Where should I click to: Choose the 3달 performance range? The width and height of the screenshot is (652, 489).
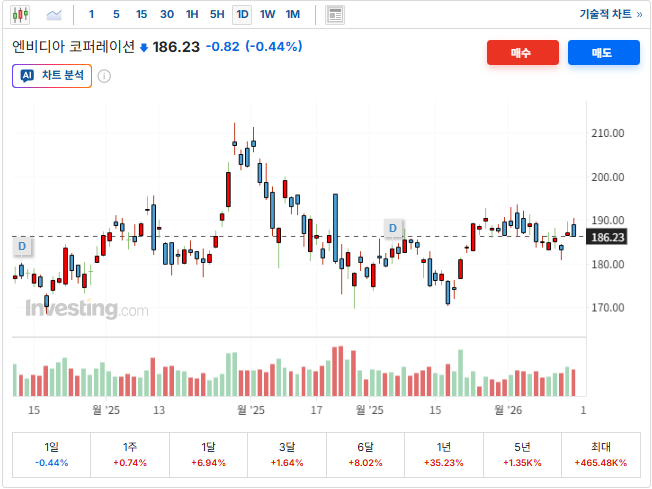287,454
